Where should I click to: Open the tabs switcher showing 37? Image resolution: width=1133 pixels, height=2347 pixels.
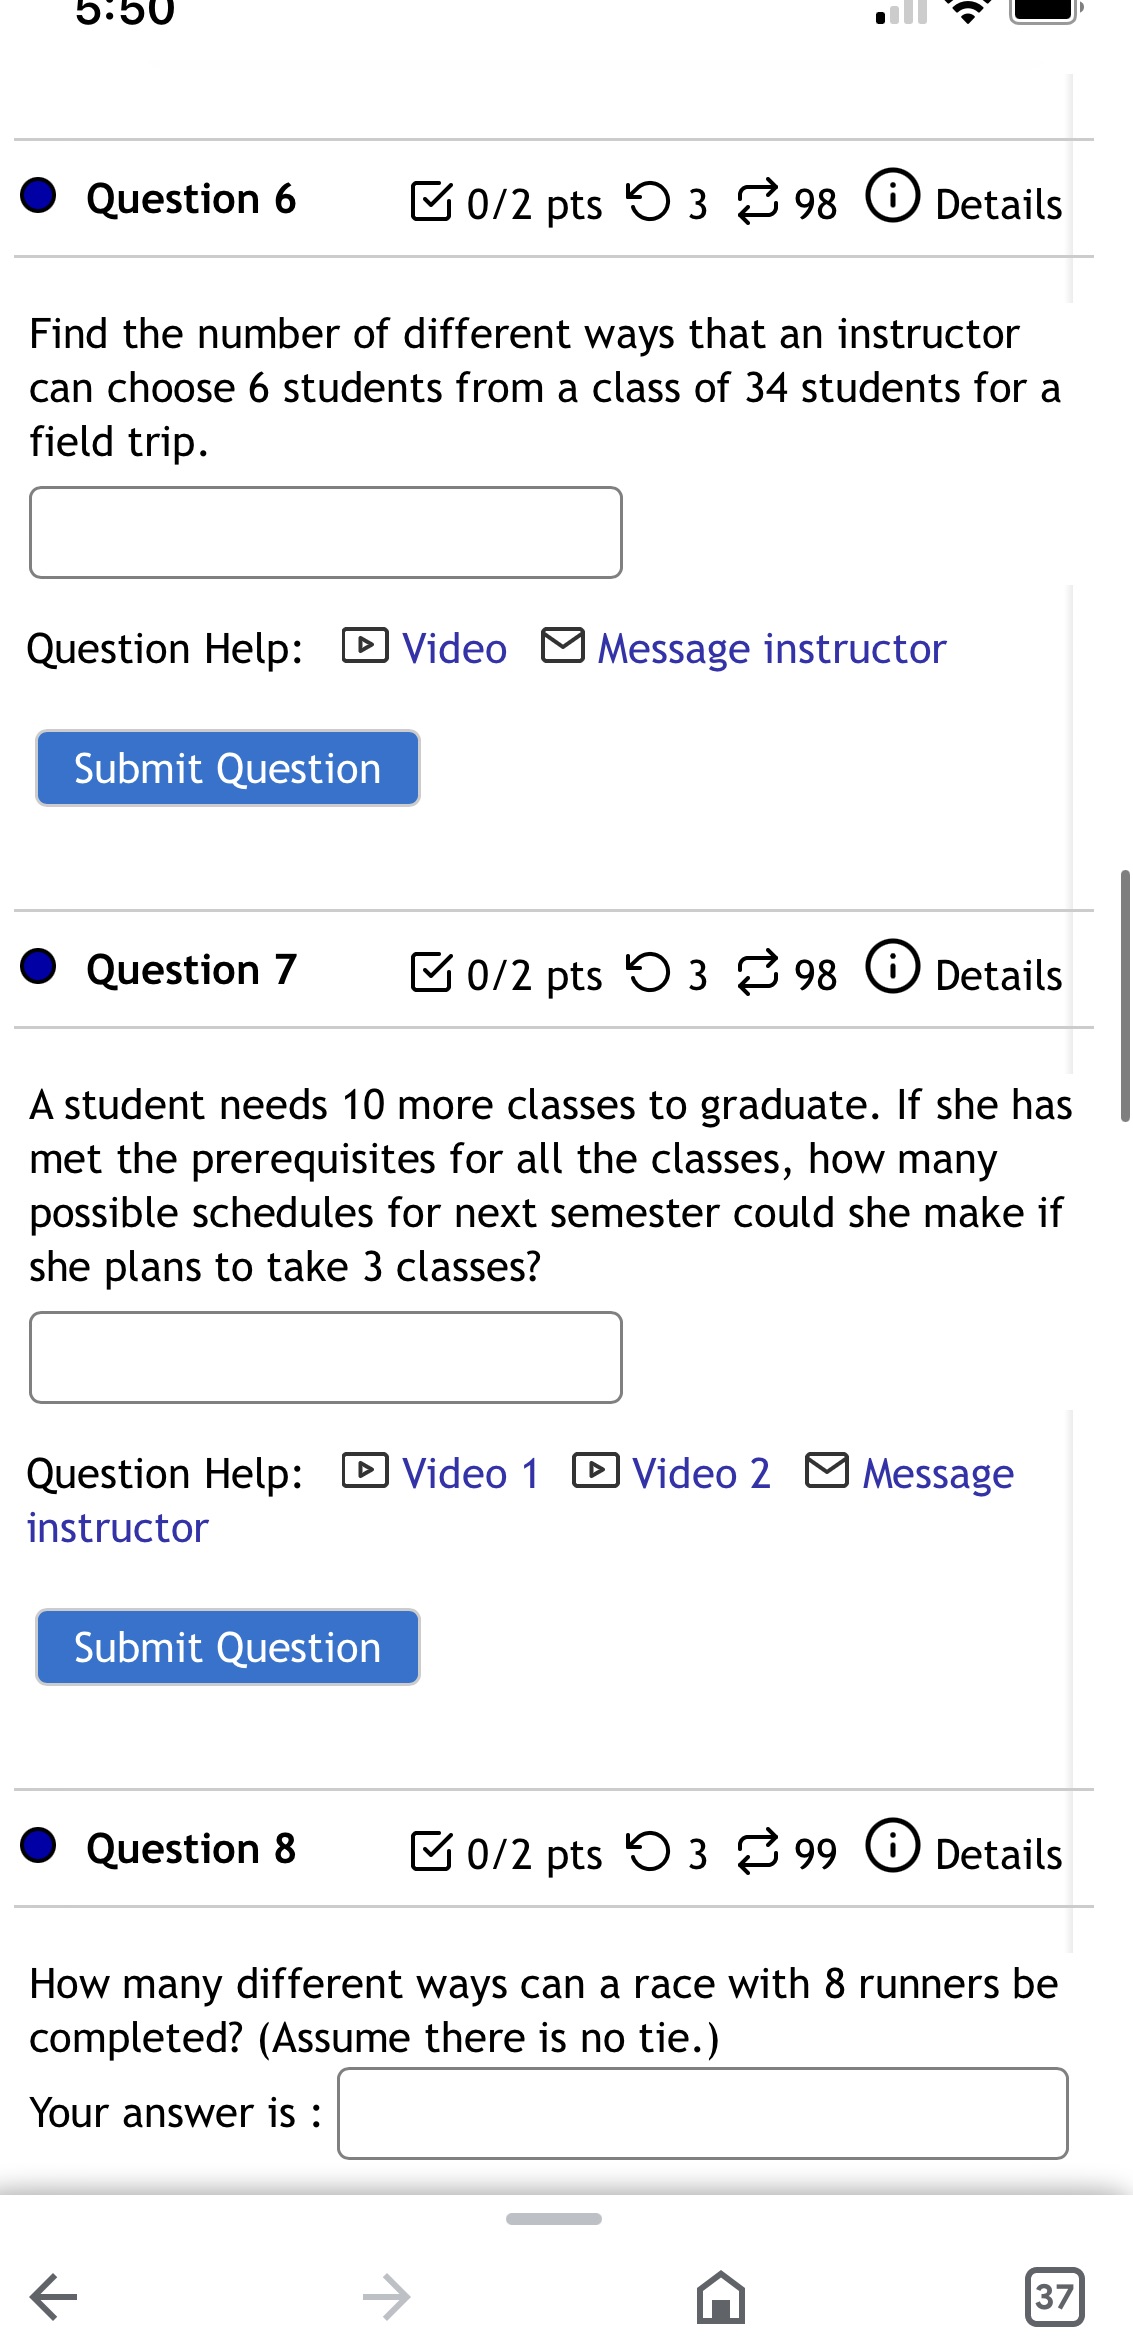click(x=1053, y=2295)
